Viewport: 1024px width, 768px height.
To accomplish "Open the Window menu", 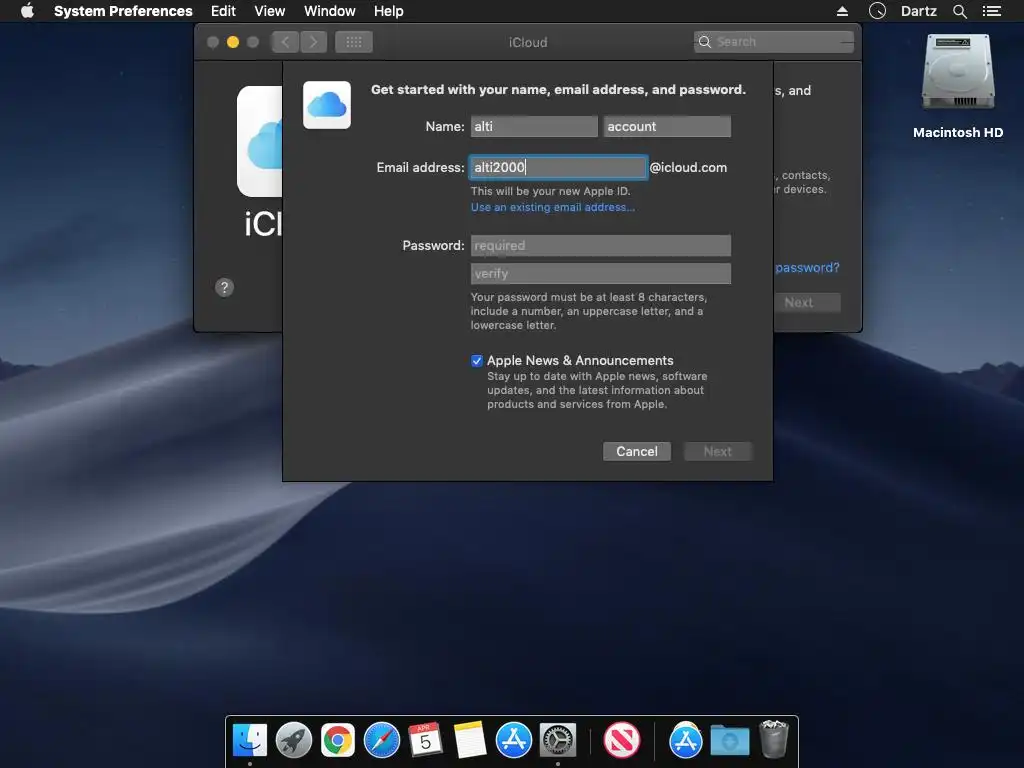I will click(x=330, y=11).
